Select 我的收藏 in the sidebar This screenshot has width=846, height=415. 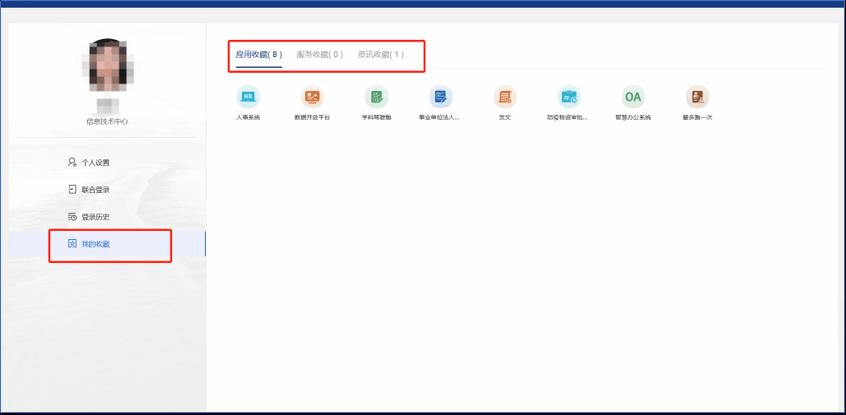click(x=96, y=244)
